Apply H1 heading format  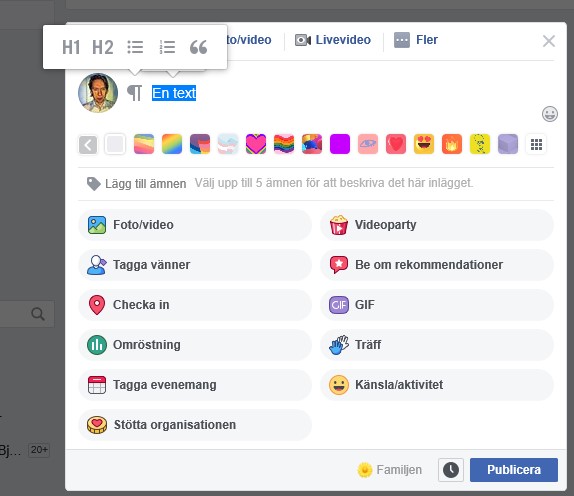71,47
